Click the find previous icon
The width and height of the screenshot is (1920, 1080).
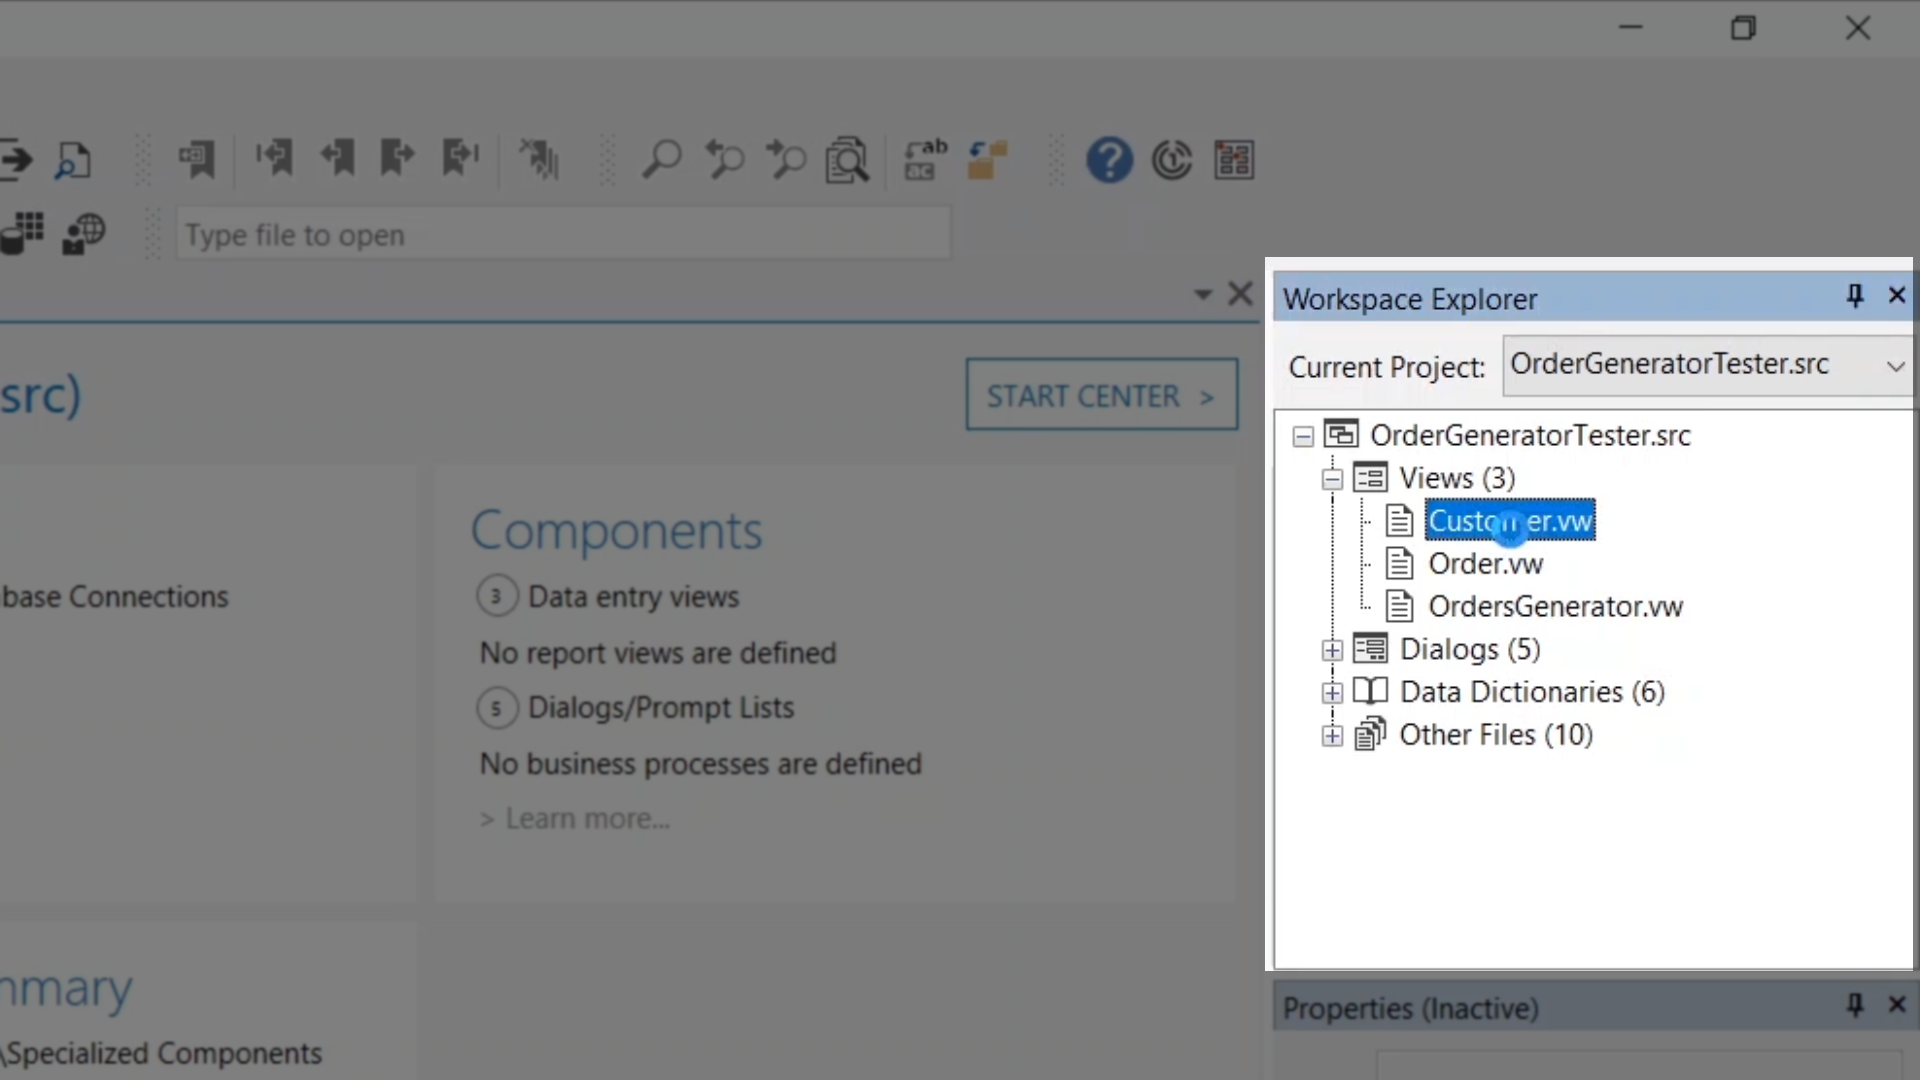pyautogui.click(x=724, y=159)
